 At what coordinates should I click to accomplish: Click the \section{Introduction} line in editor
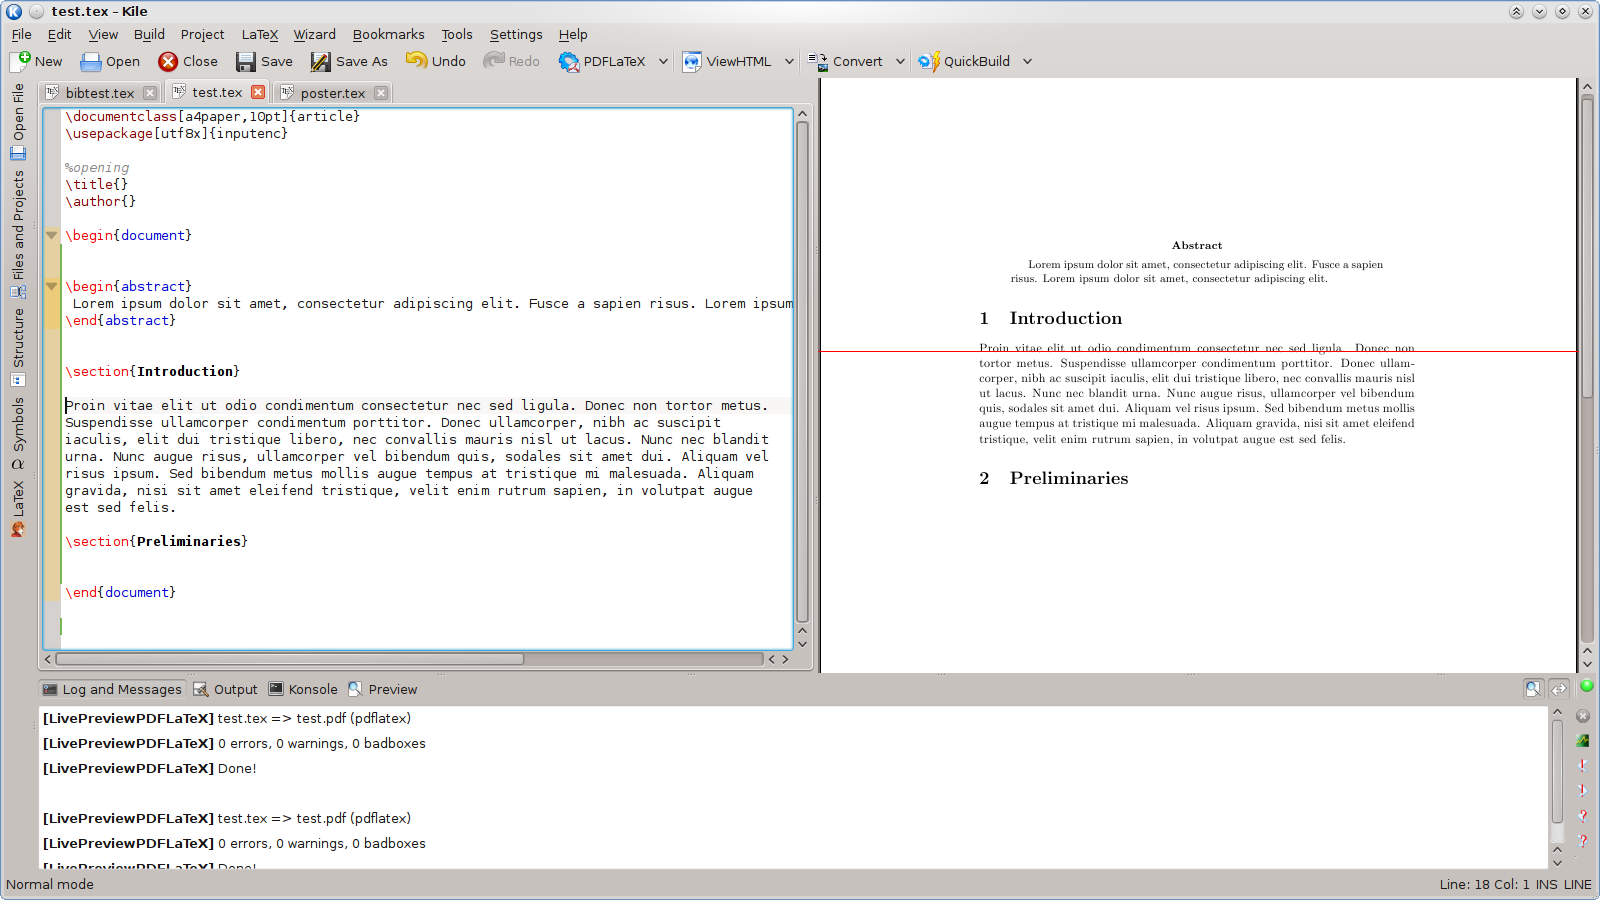coord(152,371)
